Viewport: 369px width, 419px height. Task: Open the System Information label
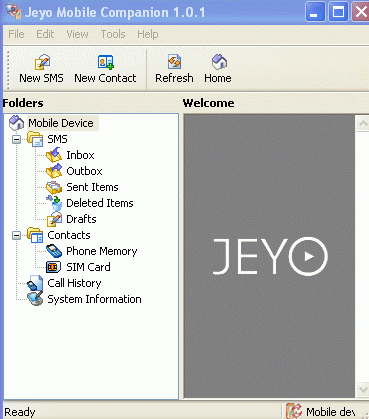click(x=94, y=299)
